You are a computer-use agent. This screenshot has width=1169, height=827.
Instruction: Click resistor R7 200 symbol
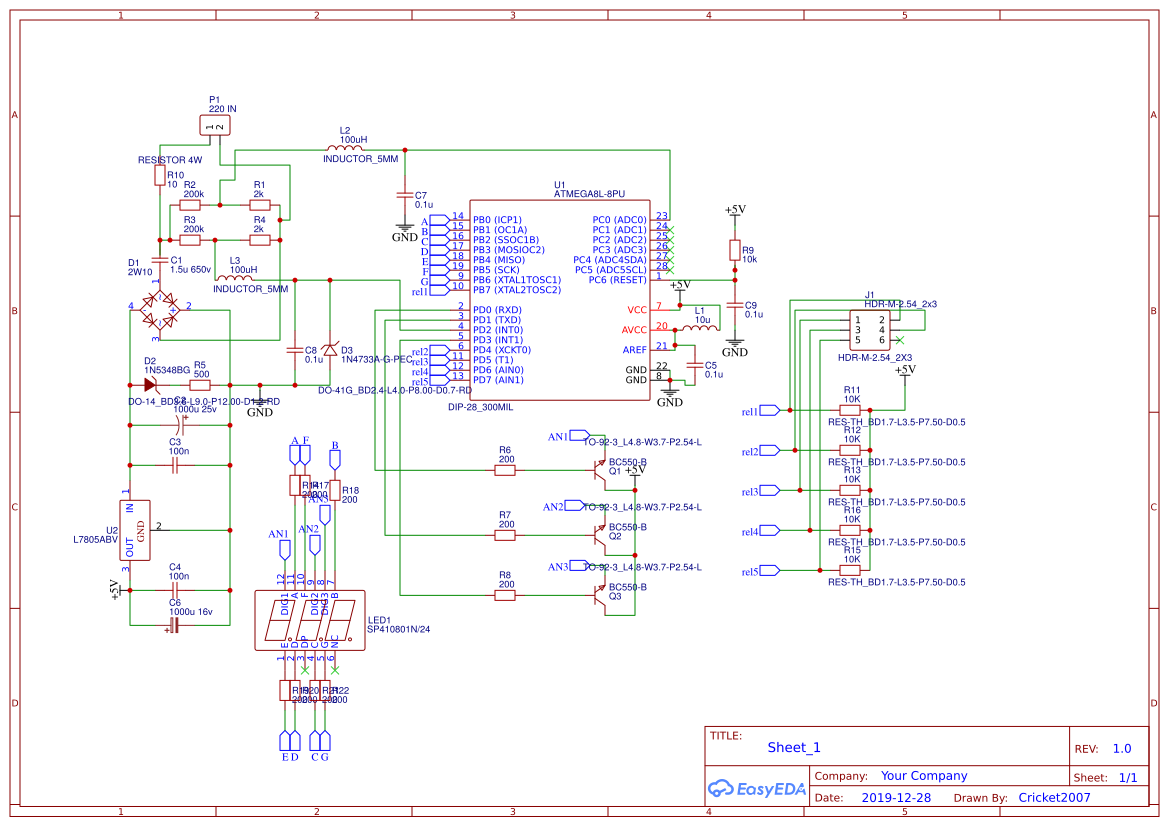click(x=505, y=535)
